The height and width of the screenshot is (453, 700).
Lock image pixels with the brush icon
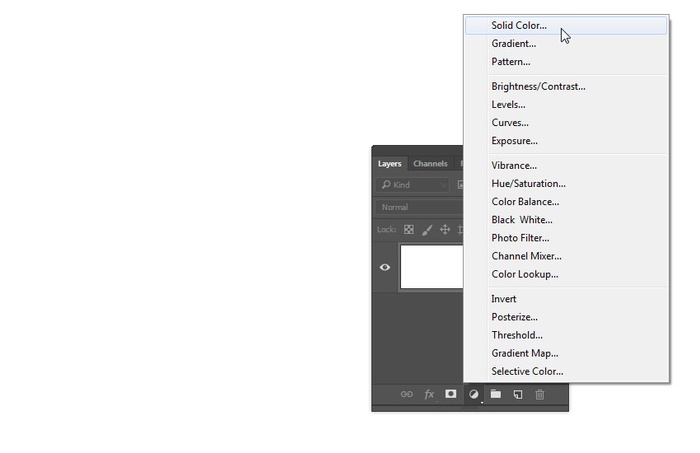click(427, 229)
